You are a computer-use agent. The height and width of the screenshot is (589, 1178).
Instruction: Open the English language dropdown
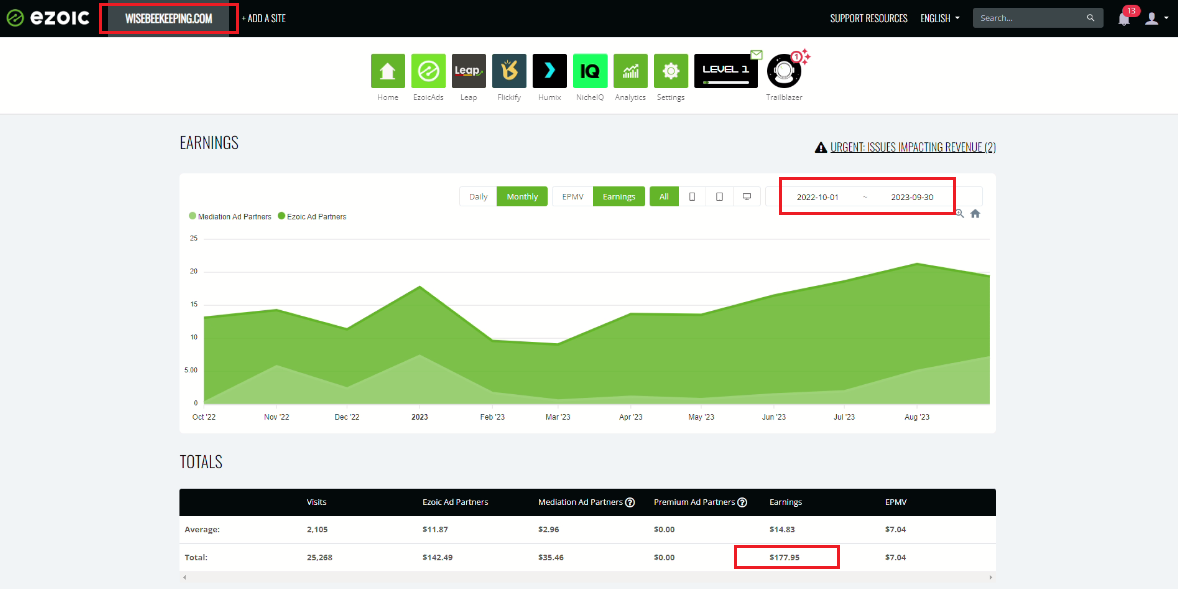pyautogui.click(x=940, y=18)
